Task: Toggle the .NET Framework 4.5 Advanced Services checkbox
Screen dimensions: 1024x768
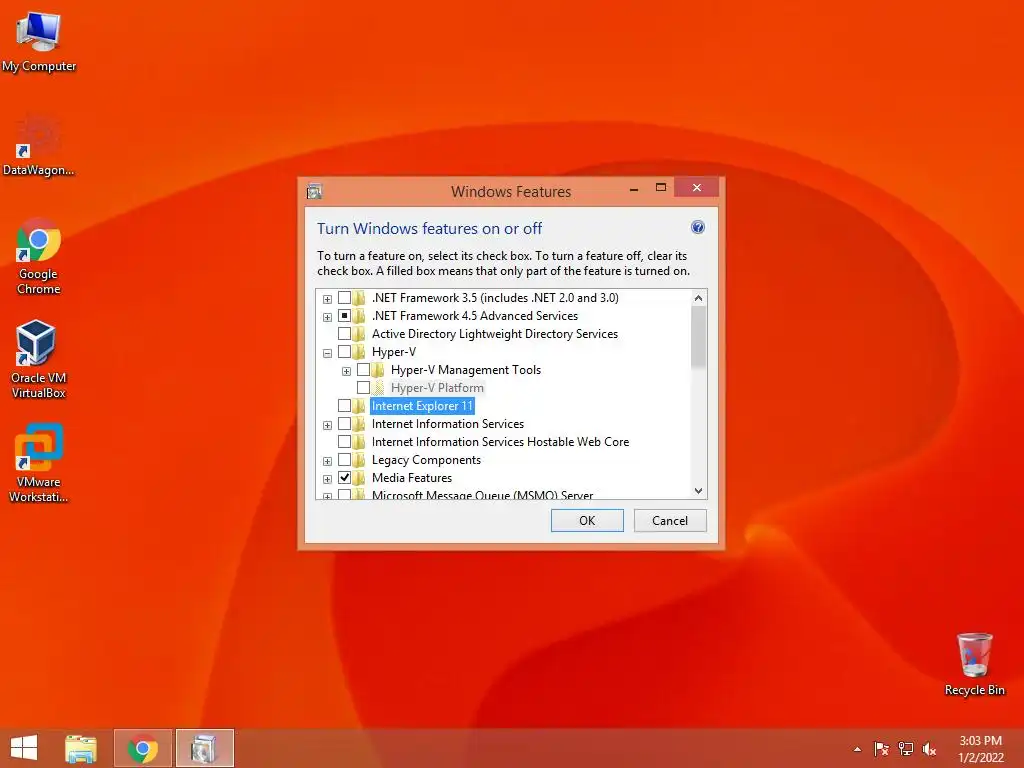Action: (344, 316)
